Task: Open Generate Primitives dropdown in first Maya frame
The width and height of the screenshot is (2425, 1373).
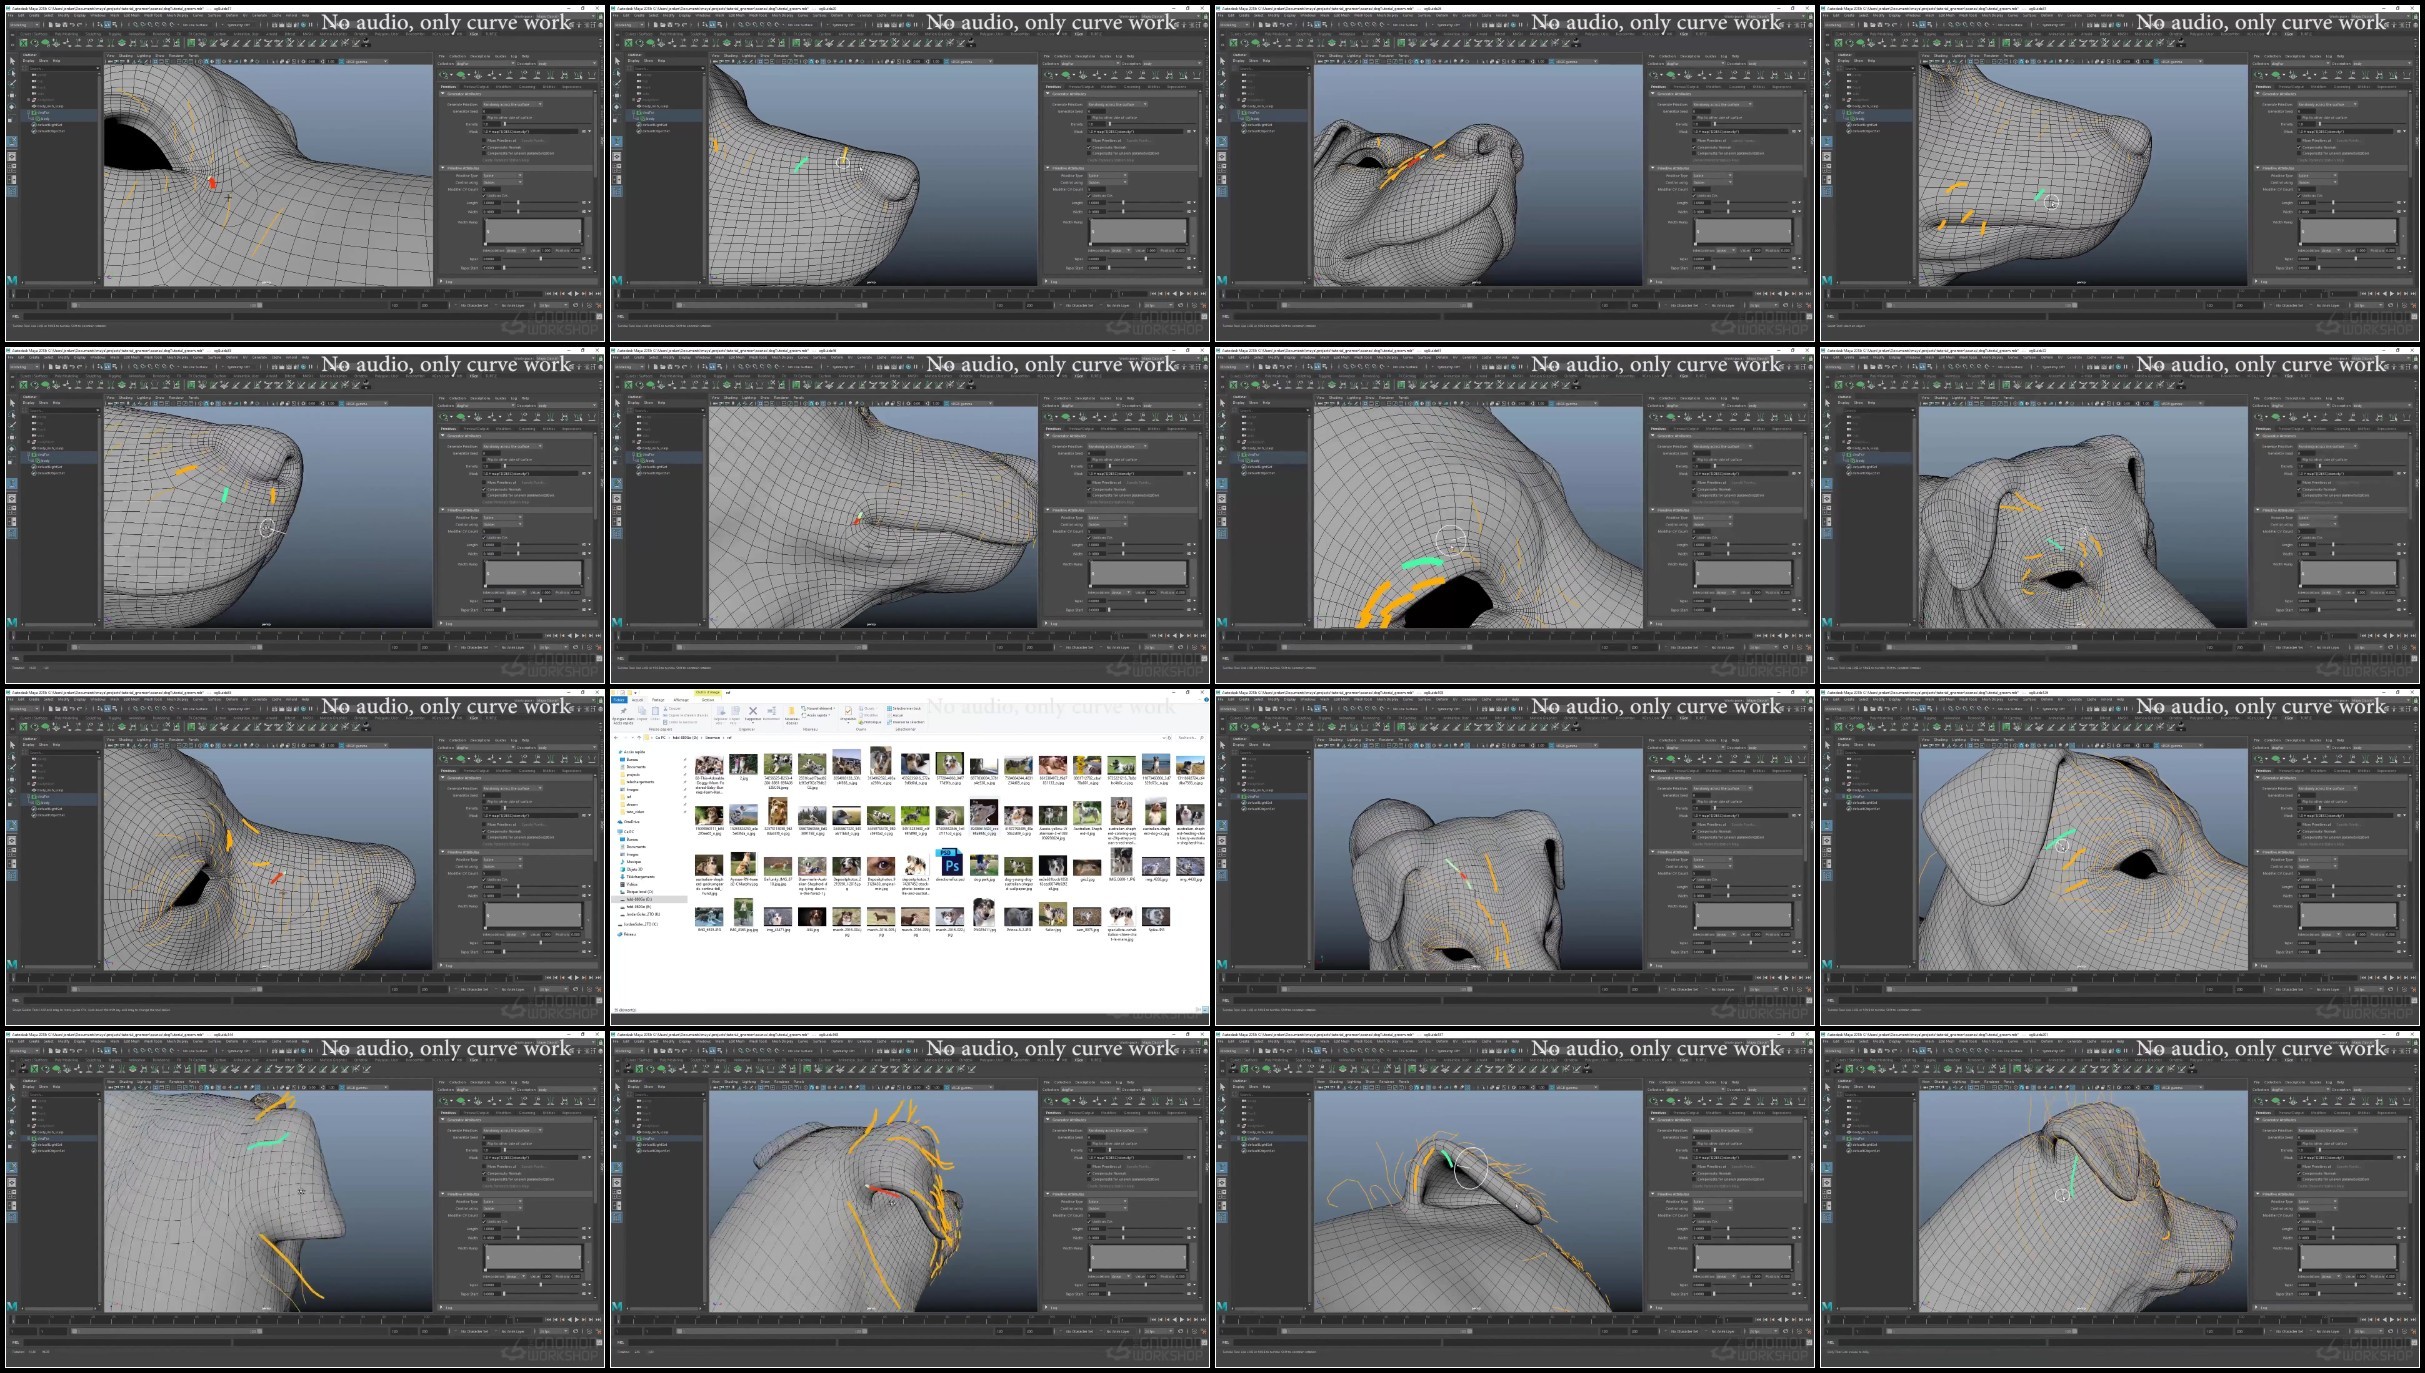Action: [512, 104]
